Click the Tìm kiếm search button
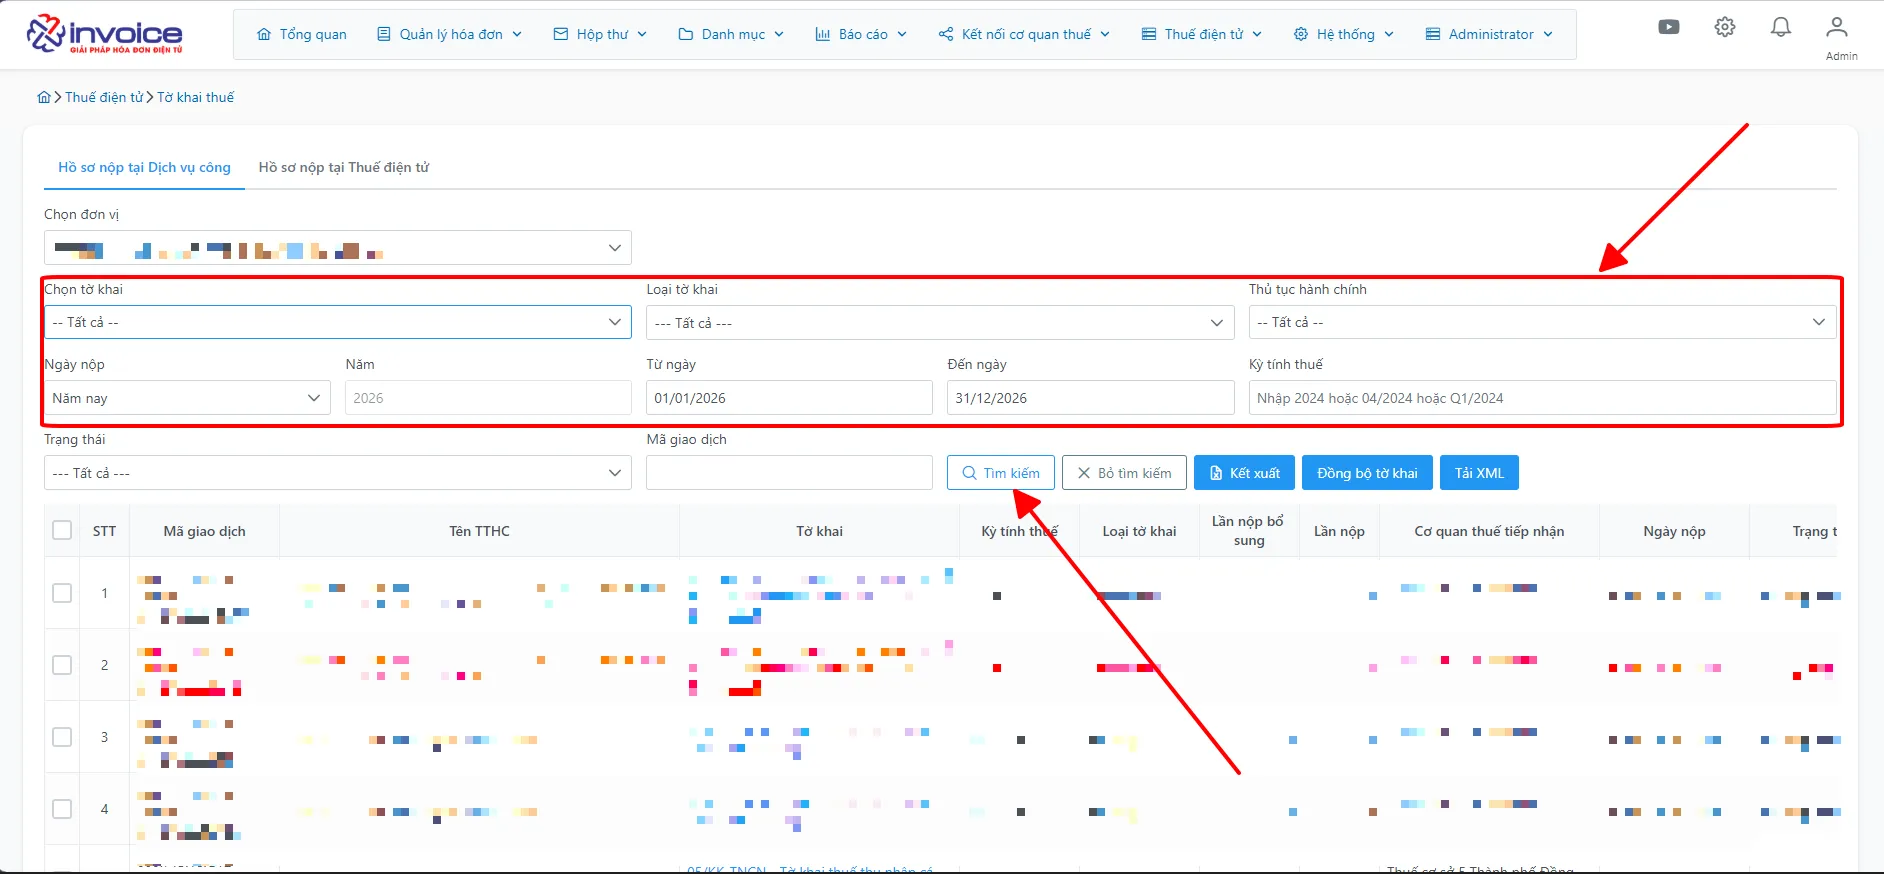 click(x=1000, y=472)
